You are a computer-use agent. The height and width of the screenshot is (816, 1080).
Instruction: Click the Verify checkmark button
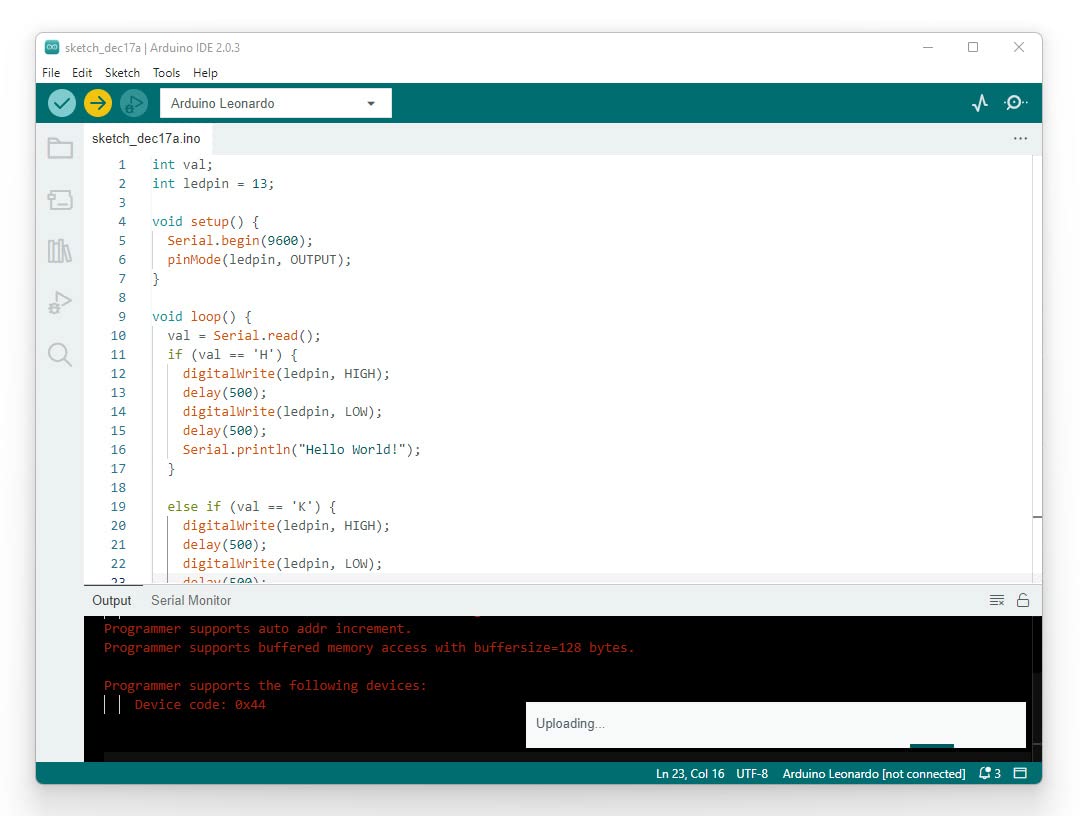click(62, 103)
